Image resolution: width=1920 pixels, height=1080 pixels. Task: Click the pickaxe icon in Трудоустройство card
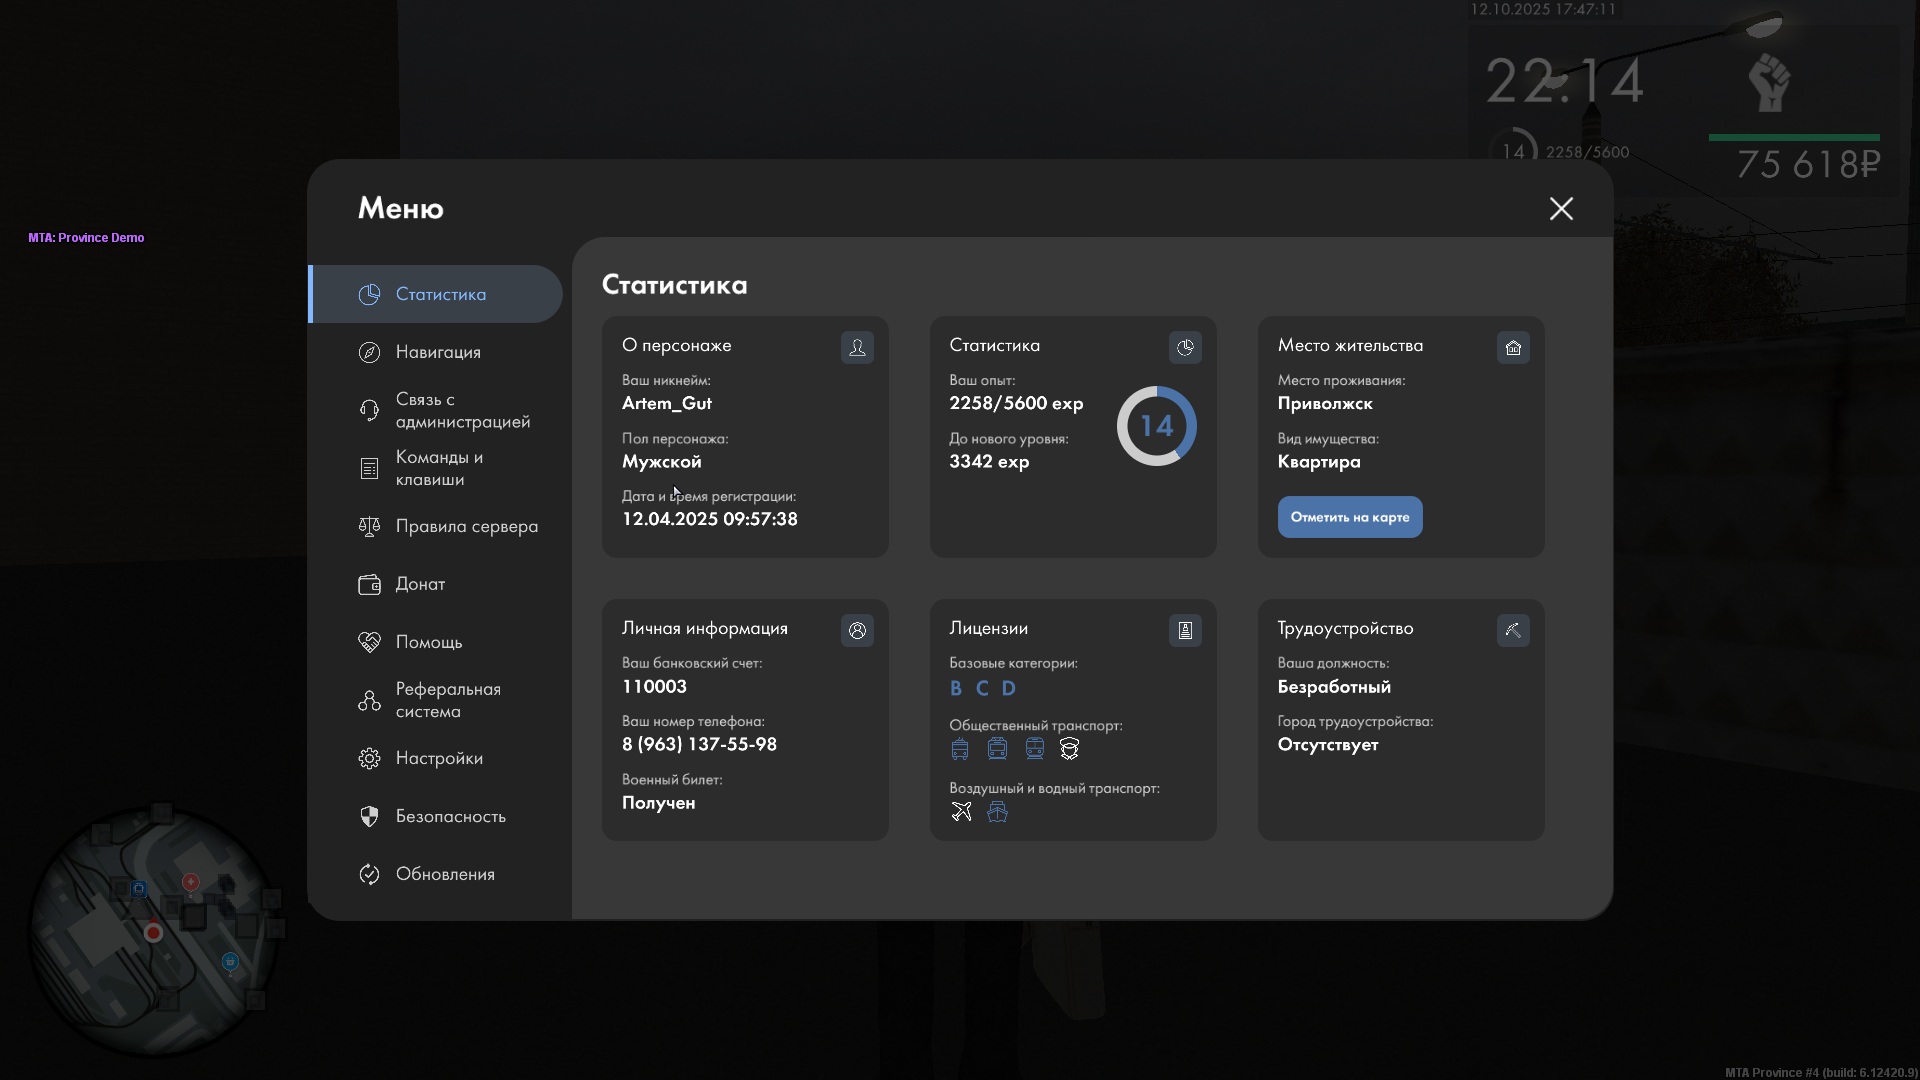(x=1513, y=630)
